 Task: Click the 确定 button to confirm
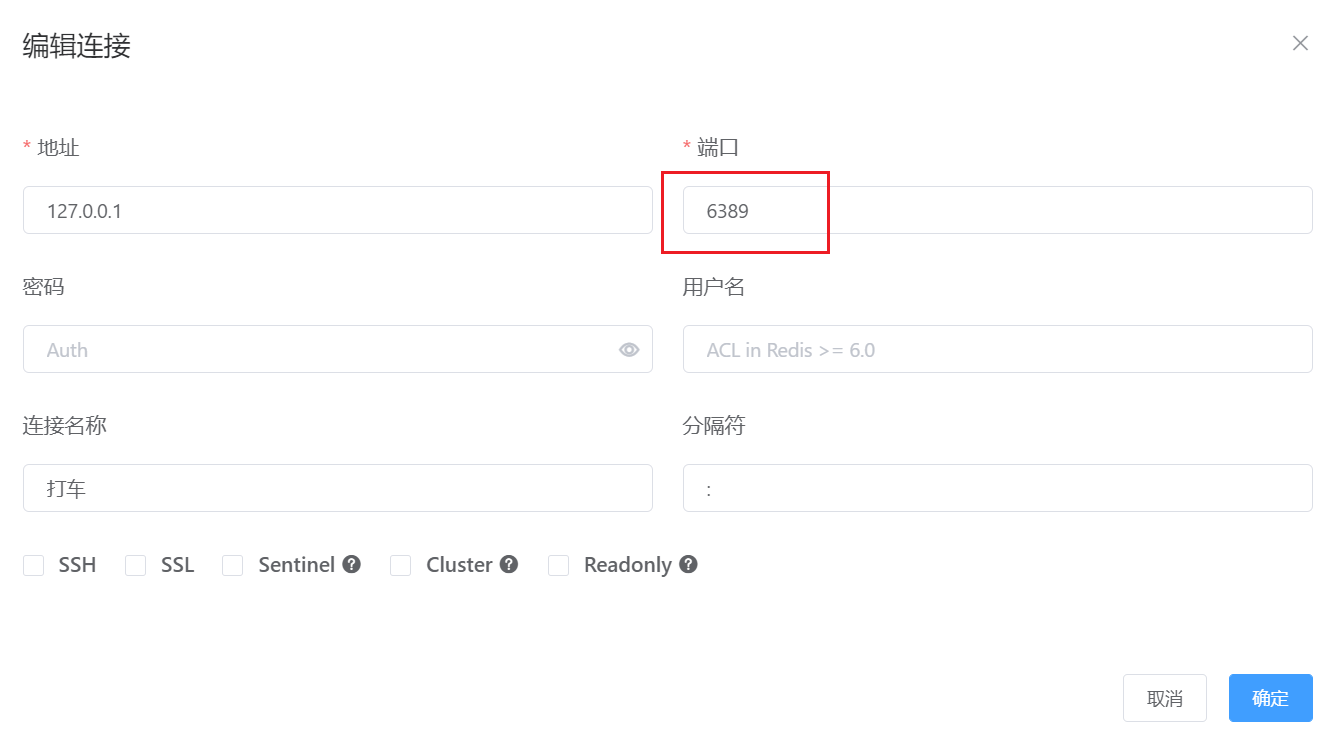[x=1270, y=698]
